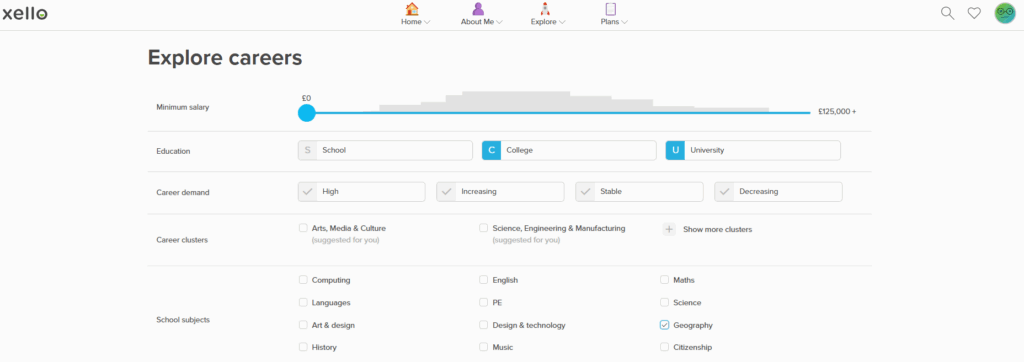Image resolution: width=1024 pixels, height=362 pixels.
Task: Open the Explore dropdown chevron
Action: (x=562, y=22)
